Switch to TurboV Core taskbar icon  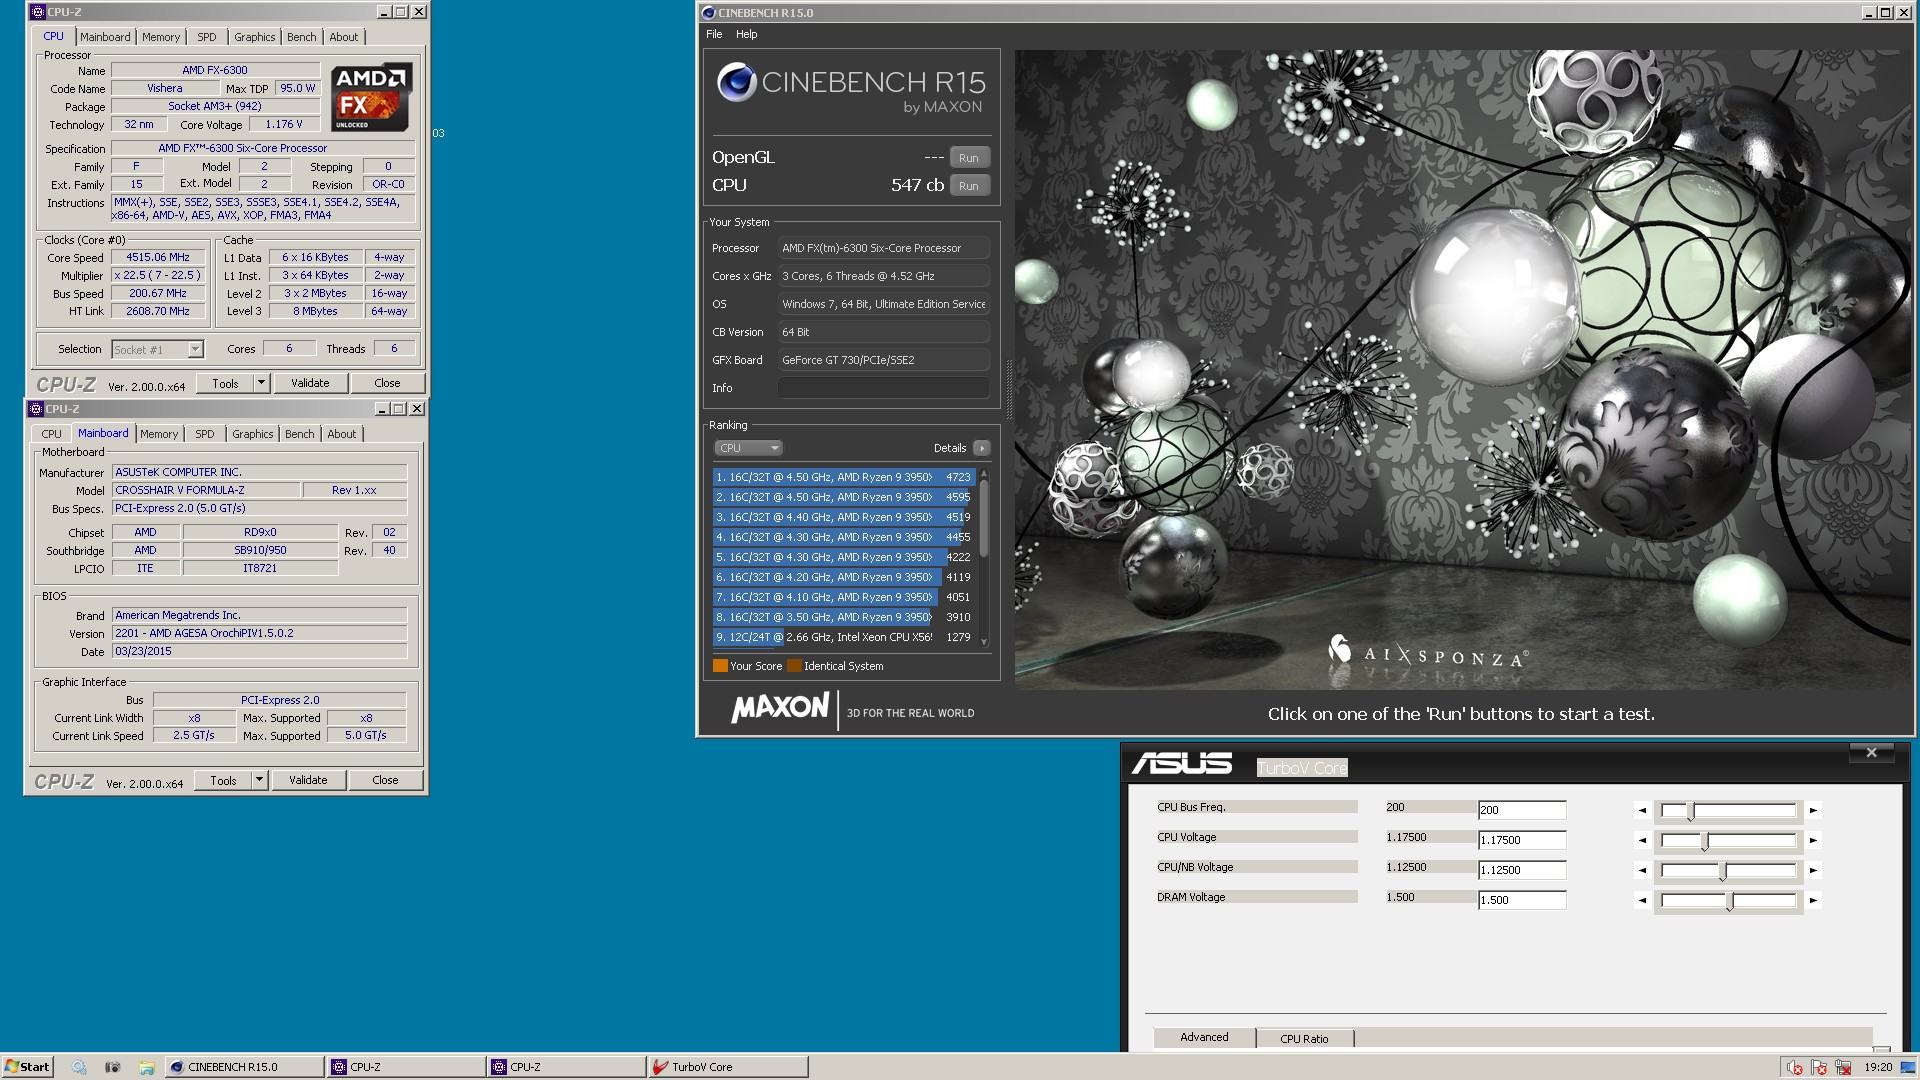[727, 1067]
